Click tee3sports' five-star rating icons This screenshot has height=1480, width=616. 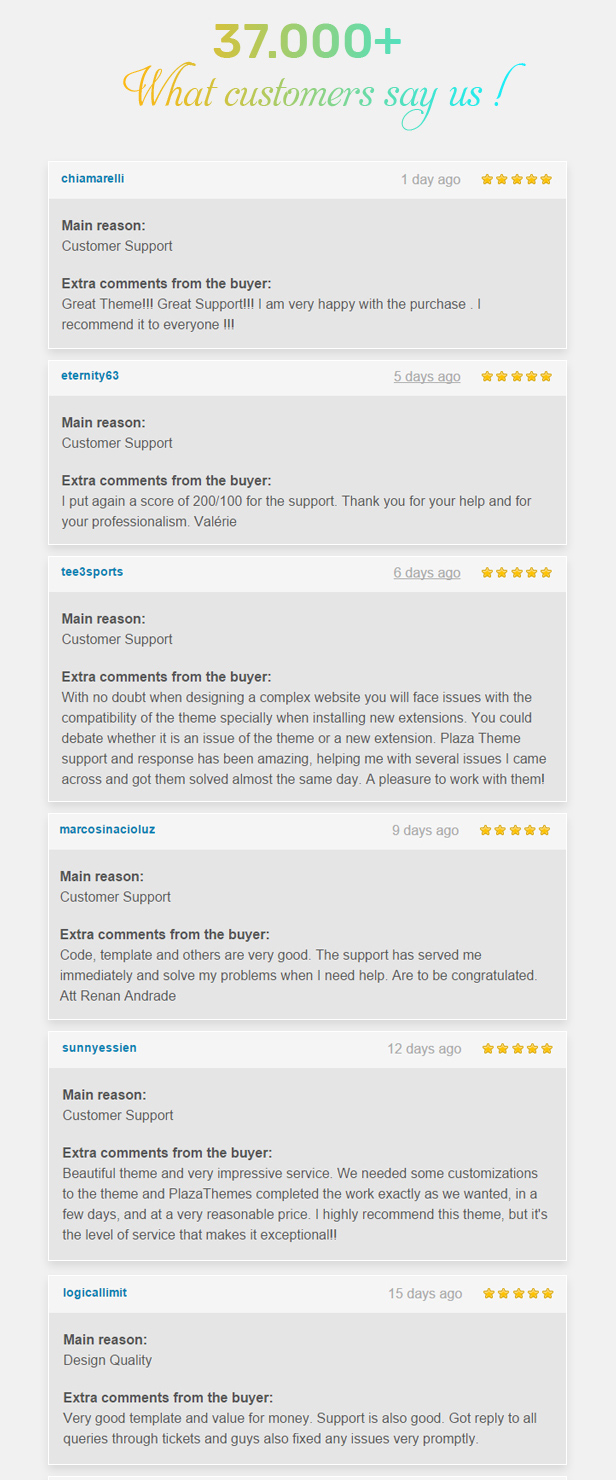click(x=516, y=573)
